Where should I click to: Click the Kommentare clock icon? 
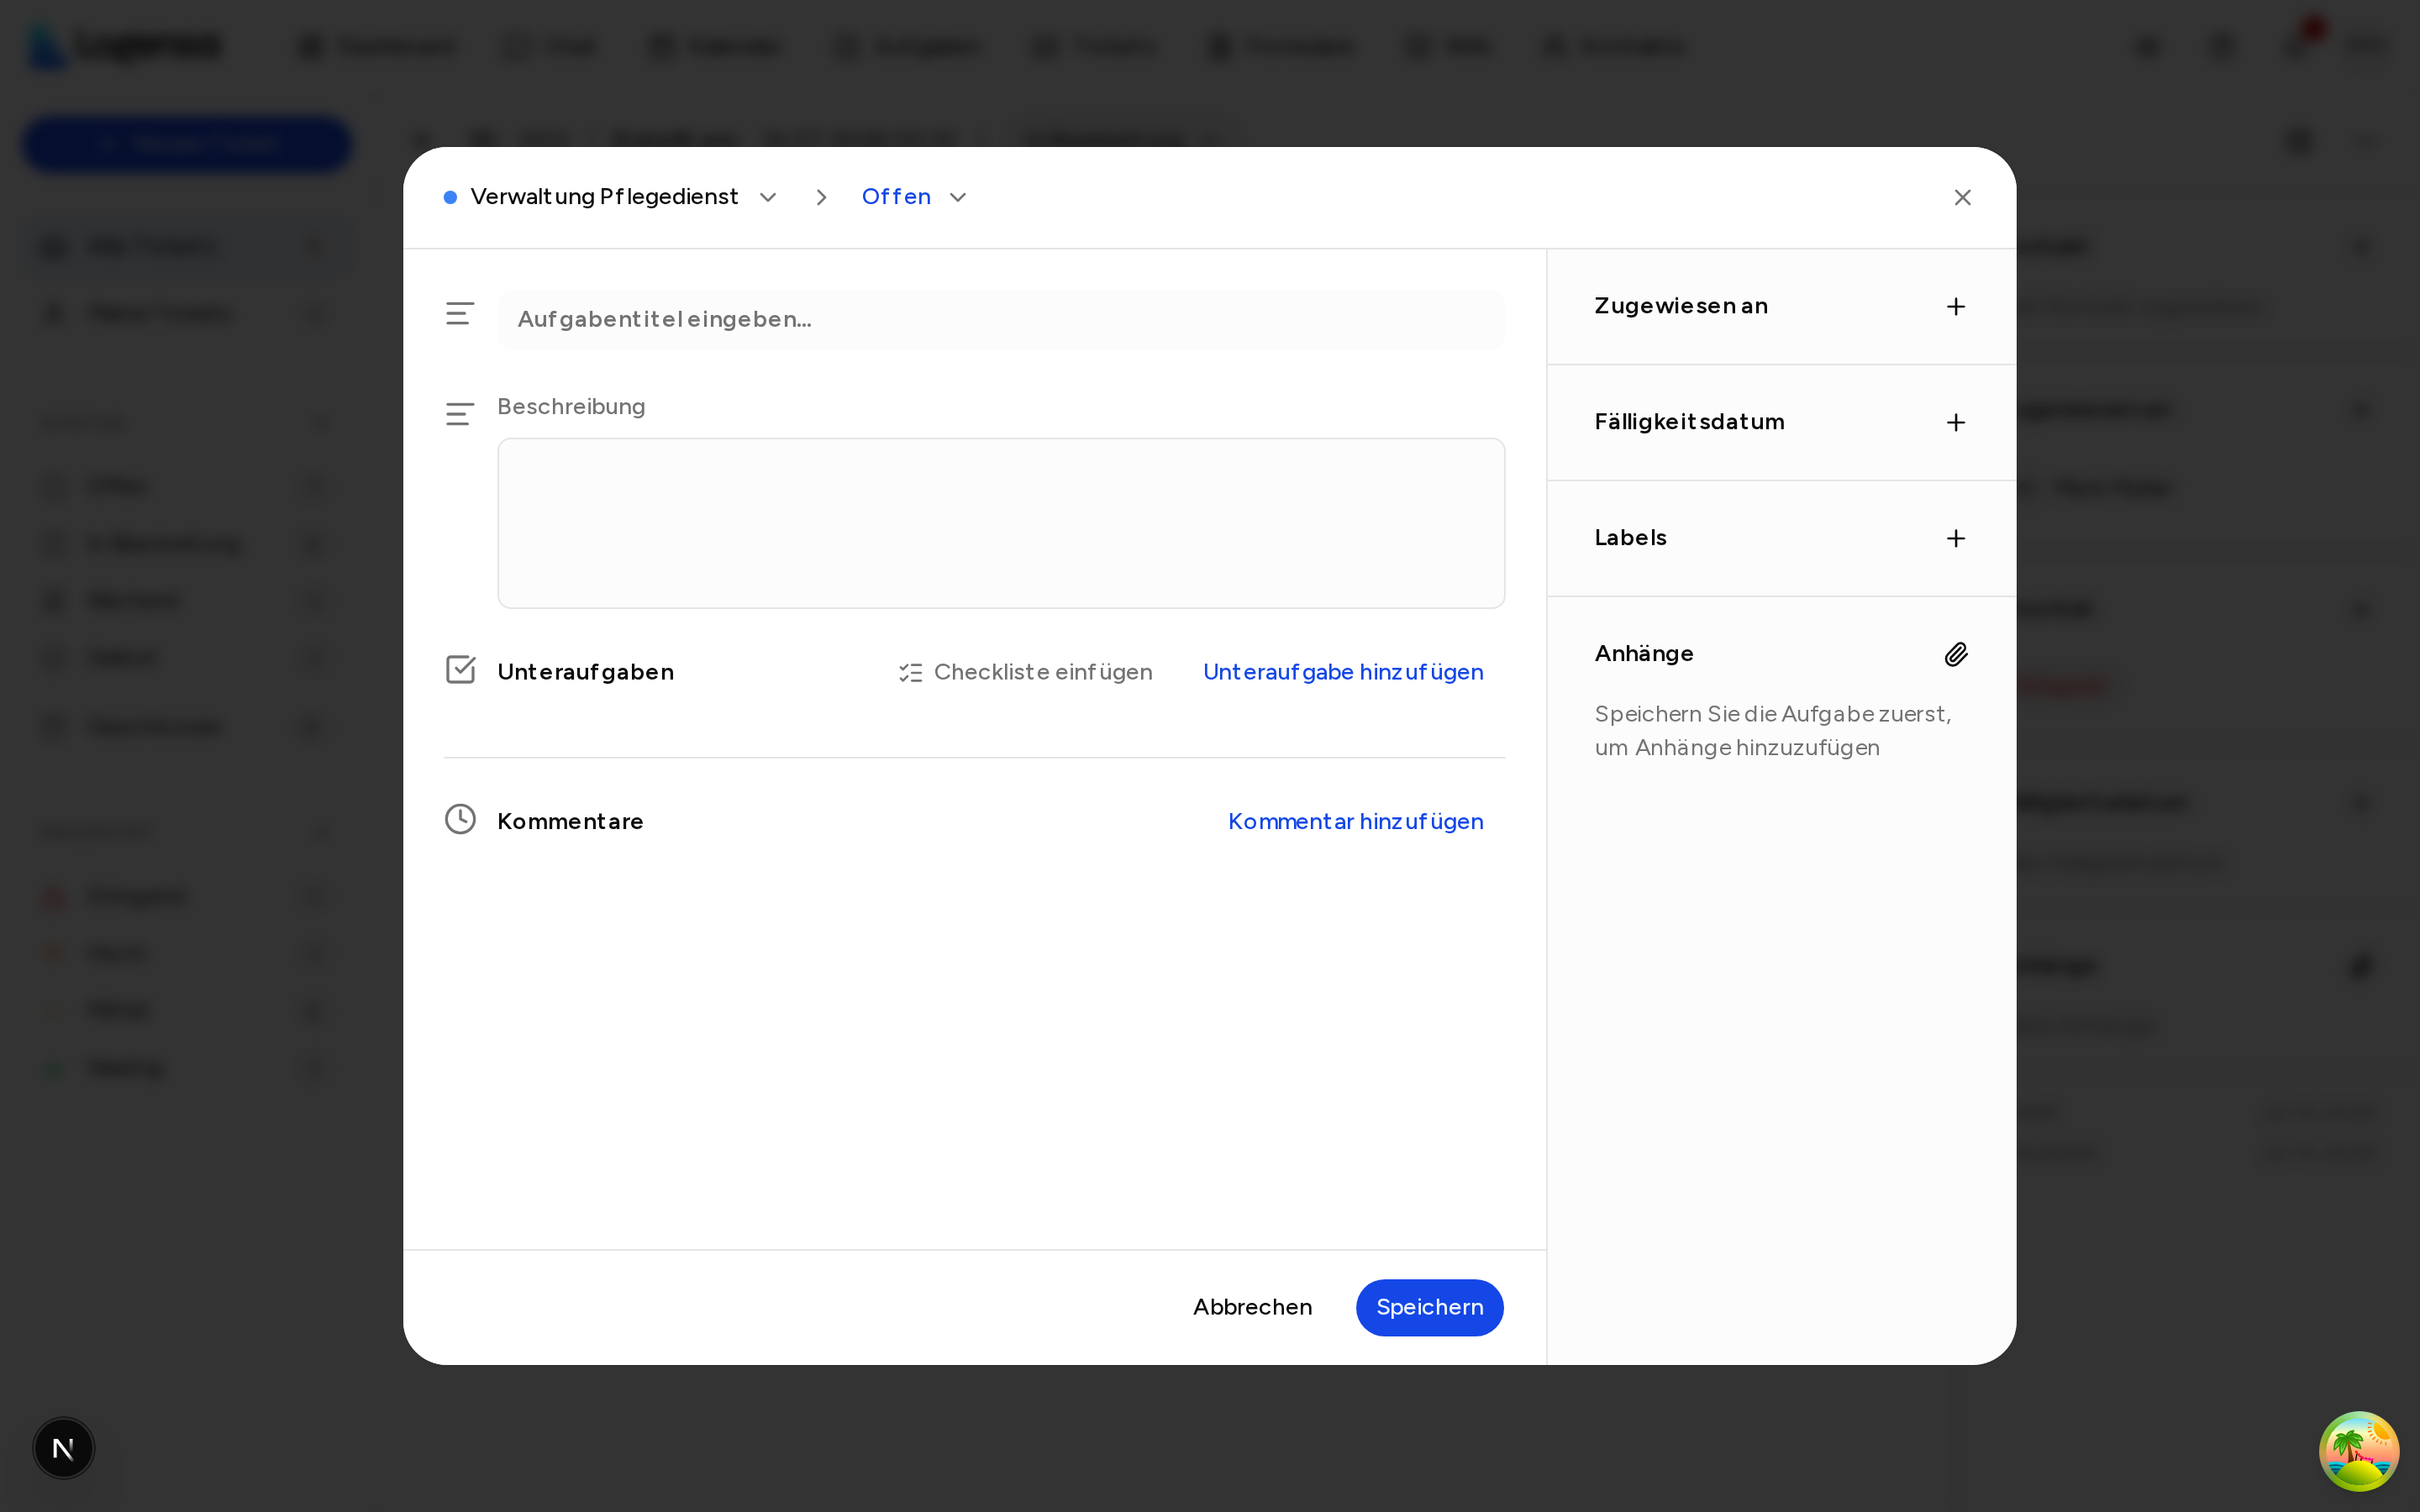pyautogui.click(x=460, y=820)
